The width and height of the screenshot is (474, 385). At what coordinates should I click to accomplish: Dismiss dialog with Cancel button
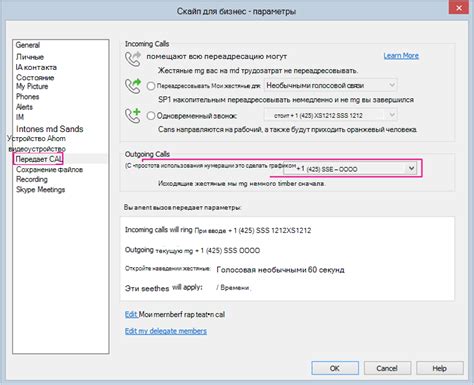point(387,368)
